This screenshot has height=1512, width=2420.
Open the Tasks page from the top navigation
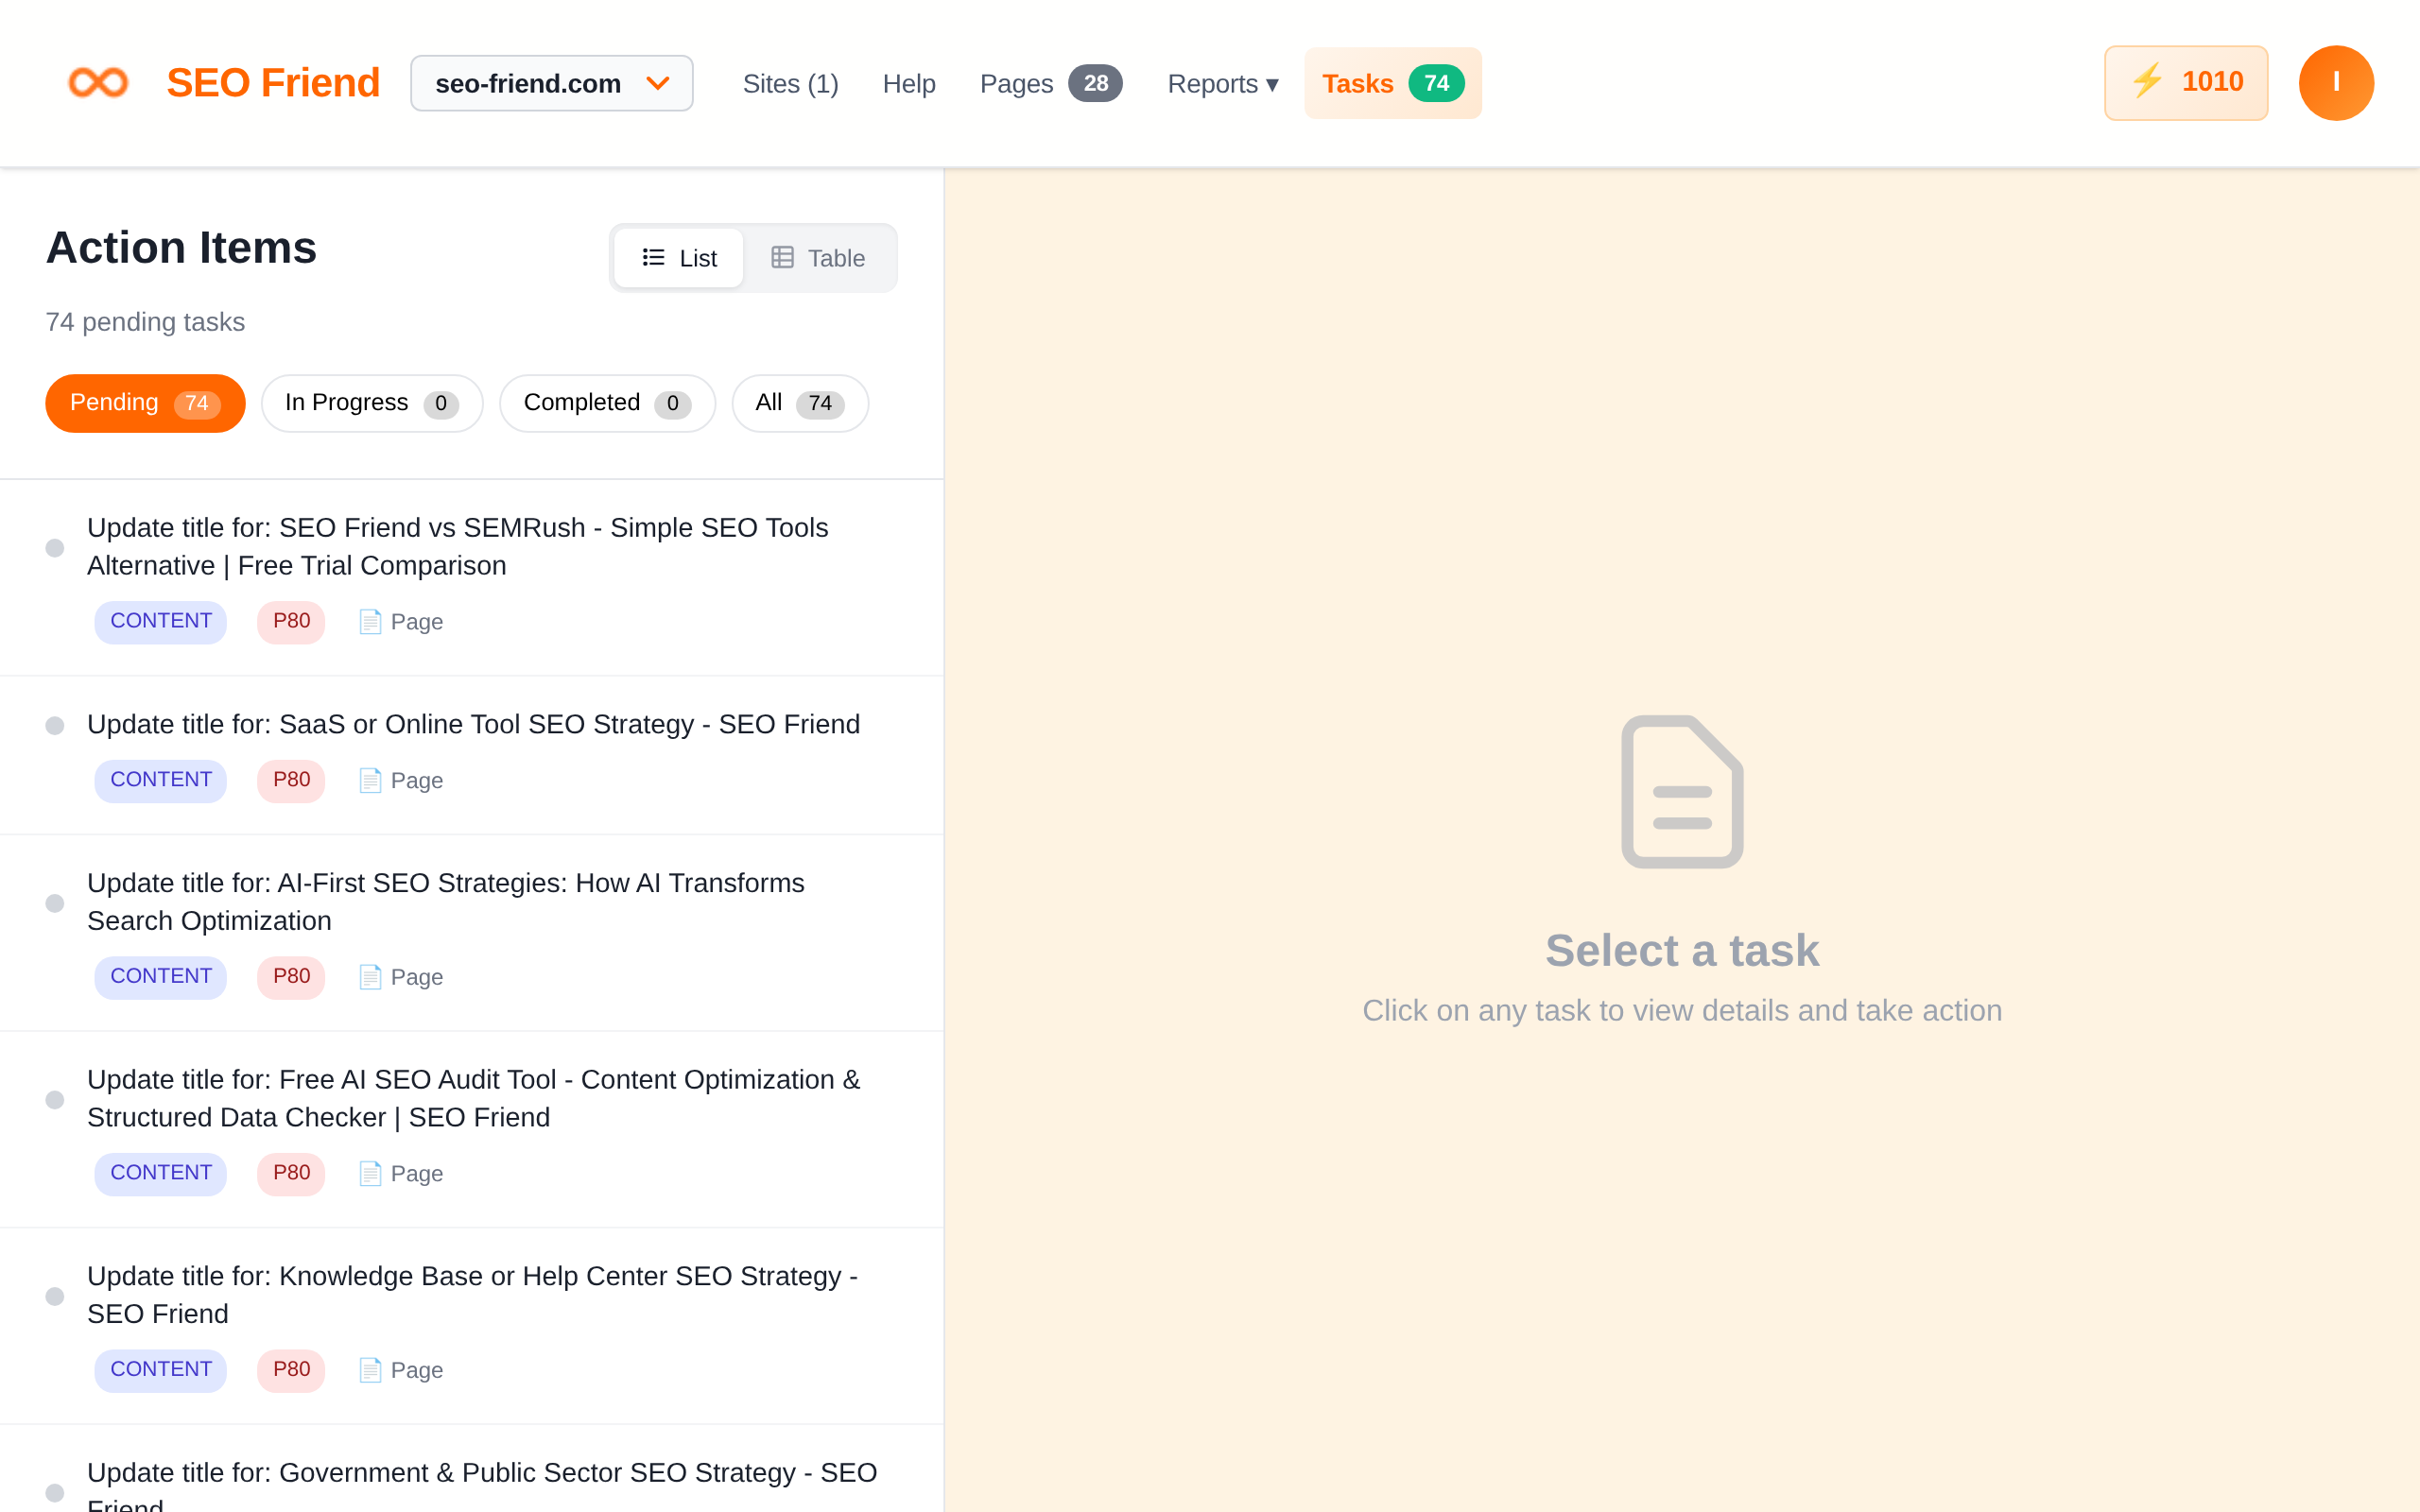[1392, 83]
